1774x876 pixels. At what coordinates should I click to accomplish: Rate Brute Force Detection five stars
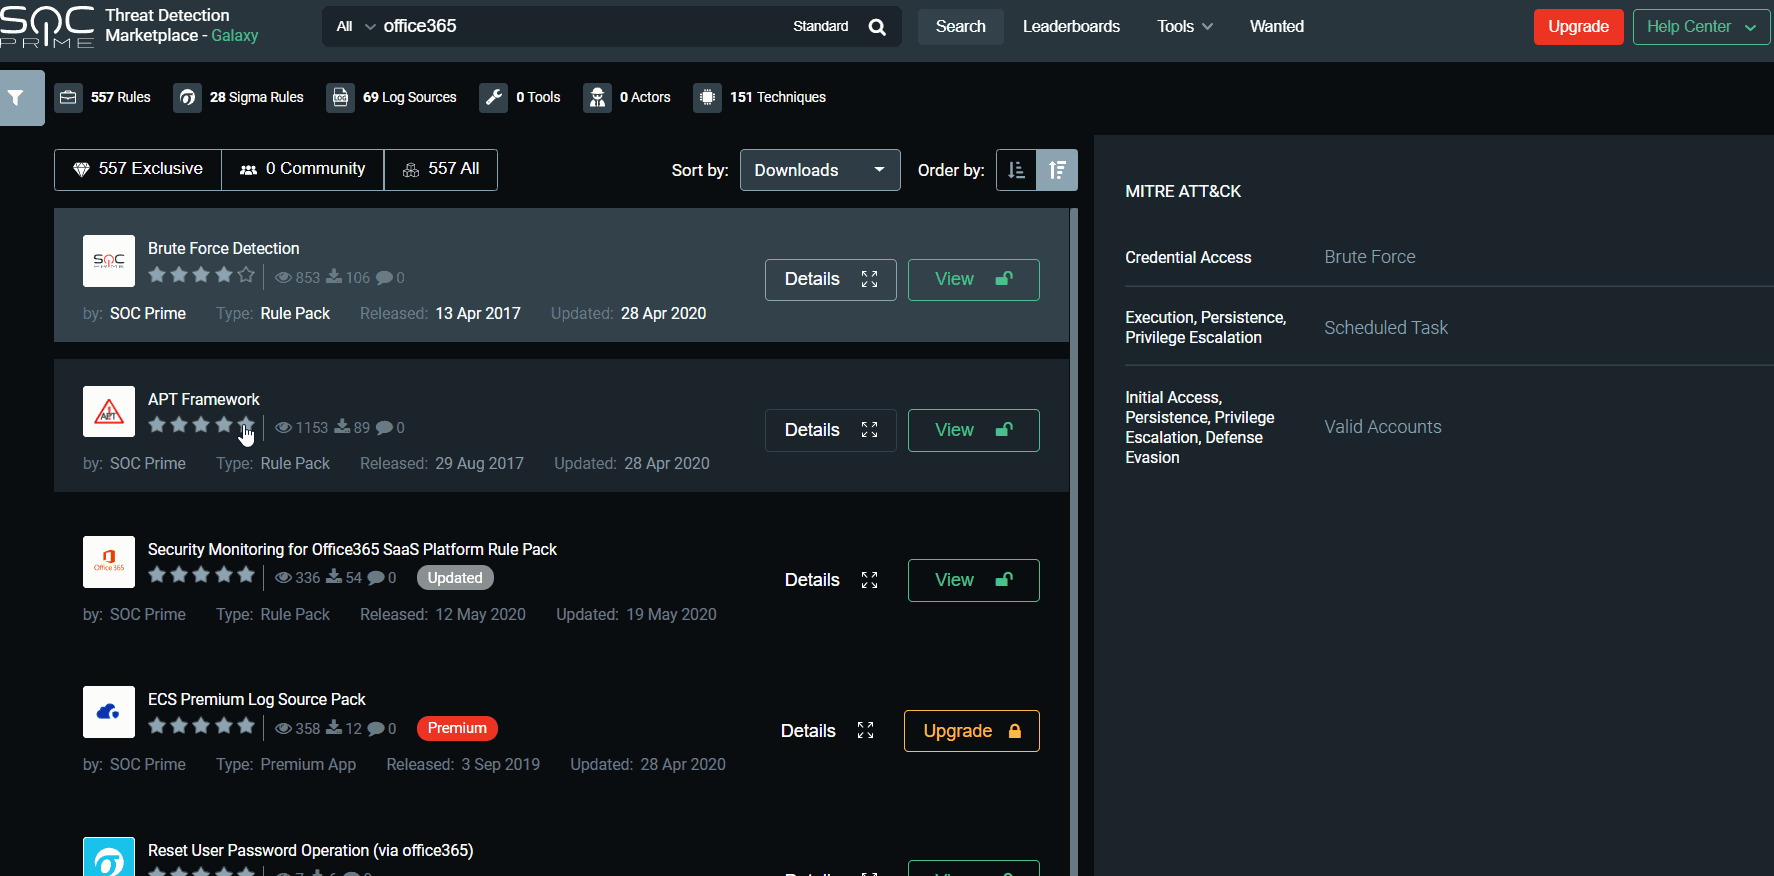tap(246, 274)
